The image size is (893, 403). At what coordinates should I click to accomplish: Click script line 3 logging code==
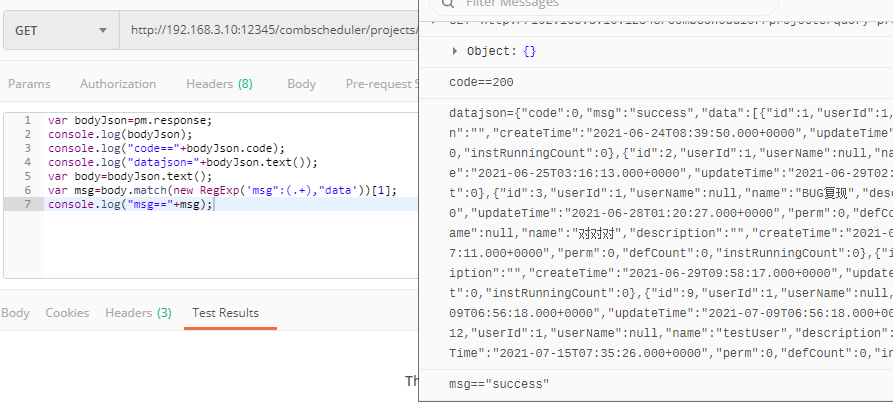point(166,149)
